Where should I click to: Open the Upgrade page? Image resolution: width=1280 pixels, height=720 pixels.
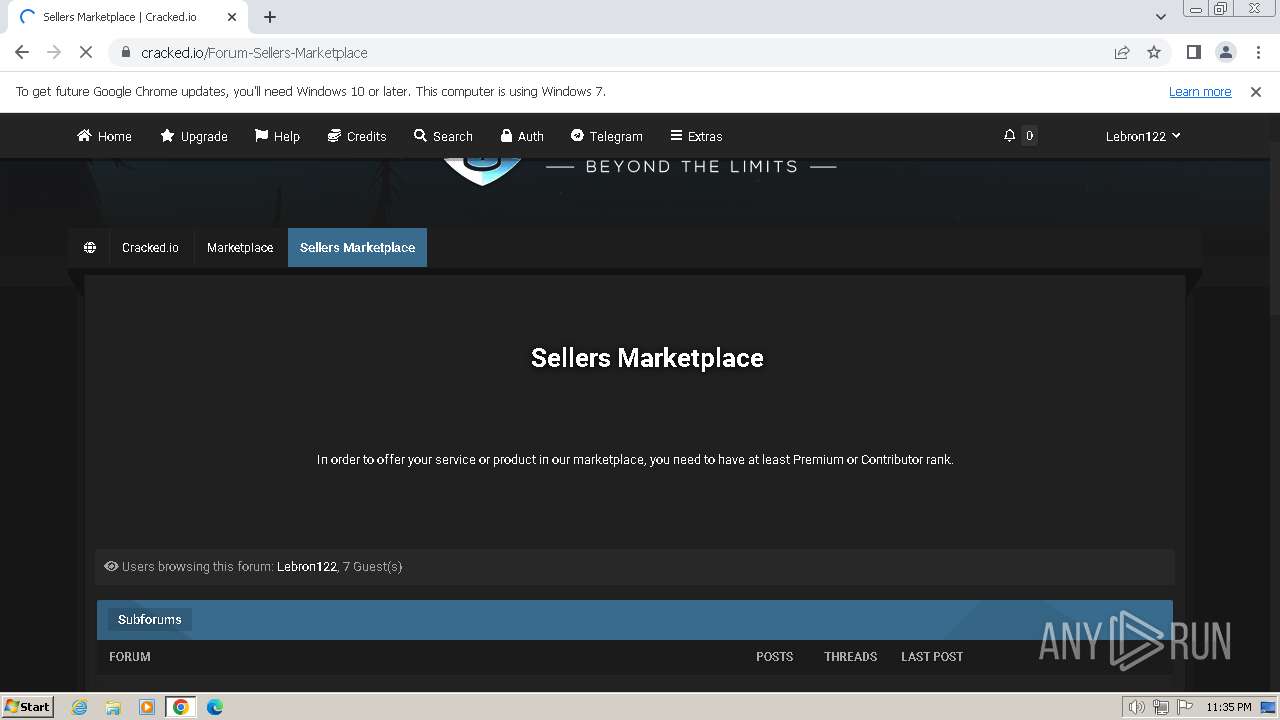click(x=194, y=136)
